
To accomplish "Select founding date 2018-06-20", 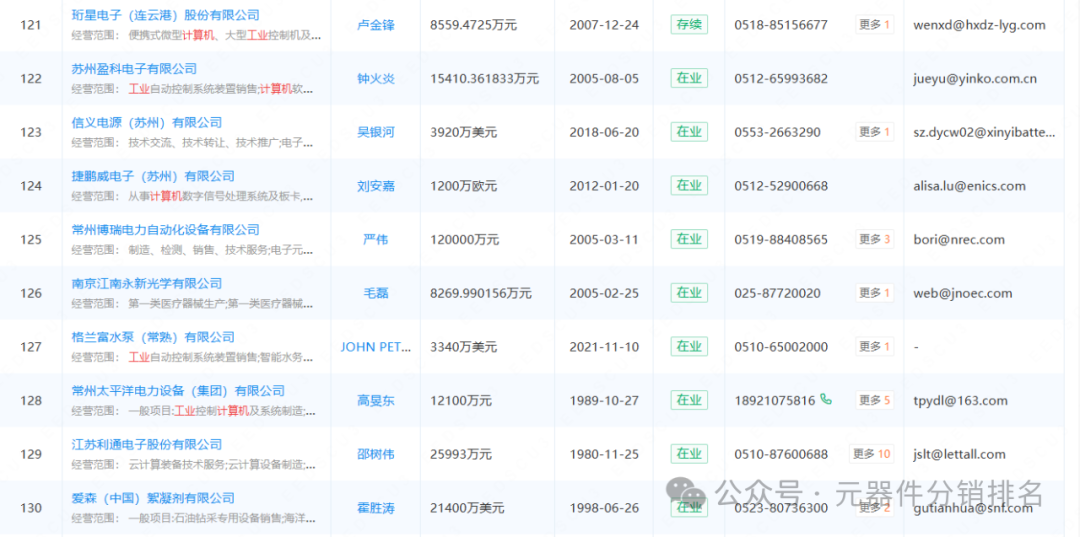I will coord(604,132).
